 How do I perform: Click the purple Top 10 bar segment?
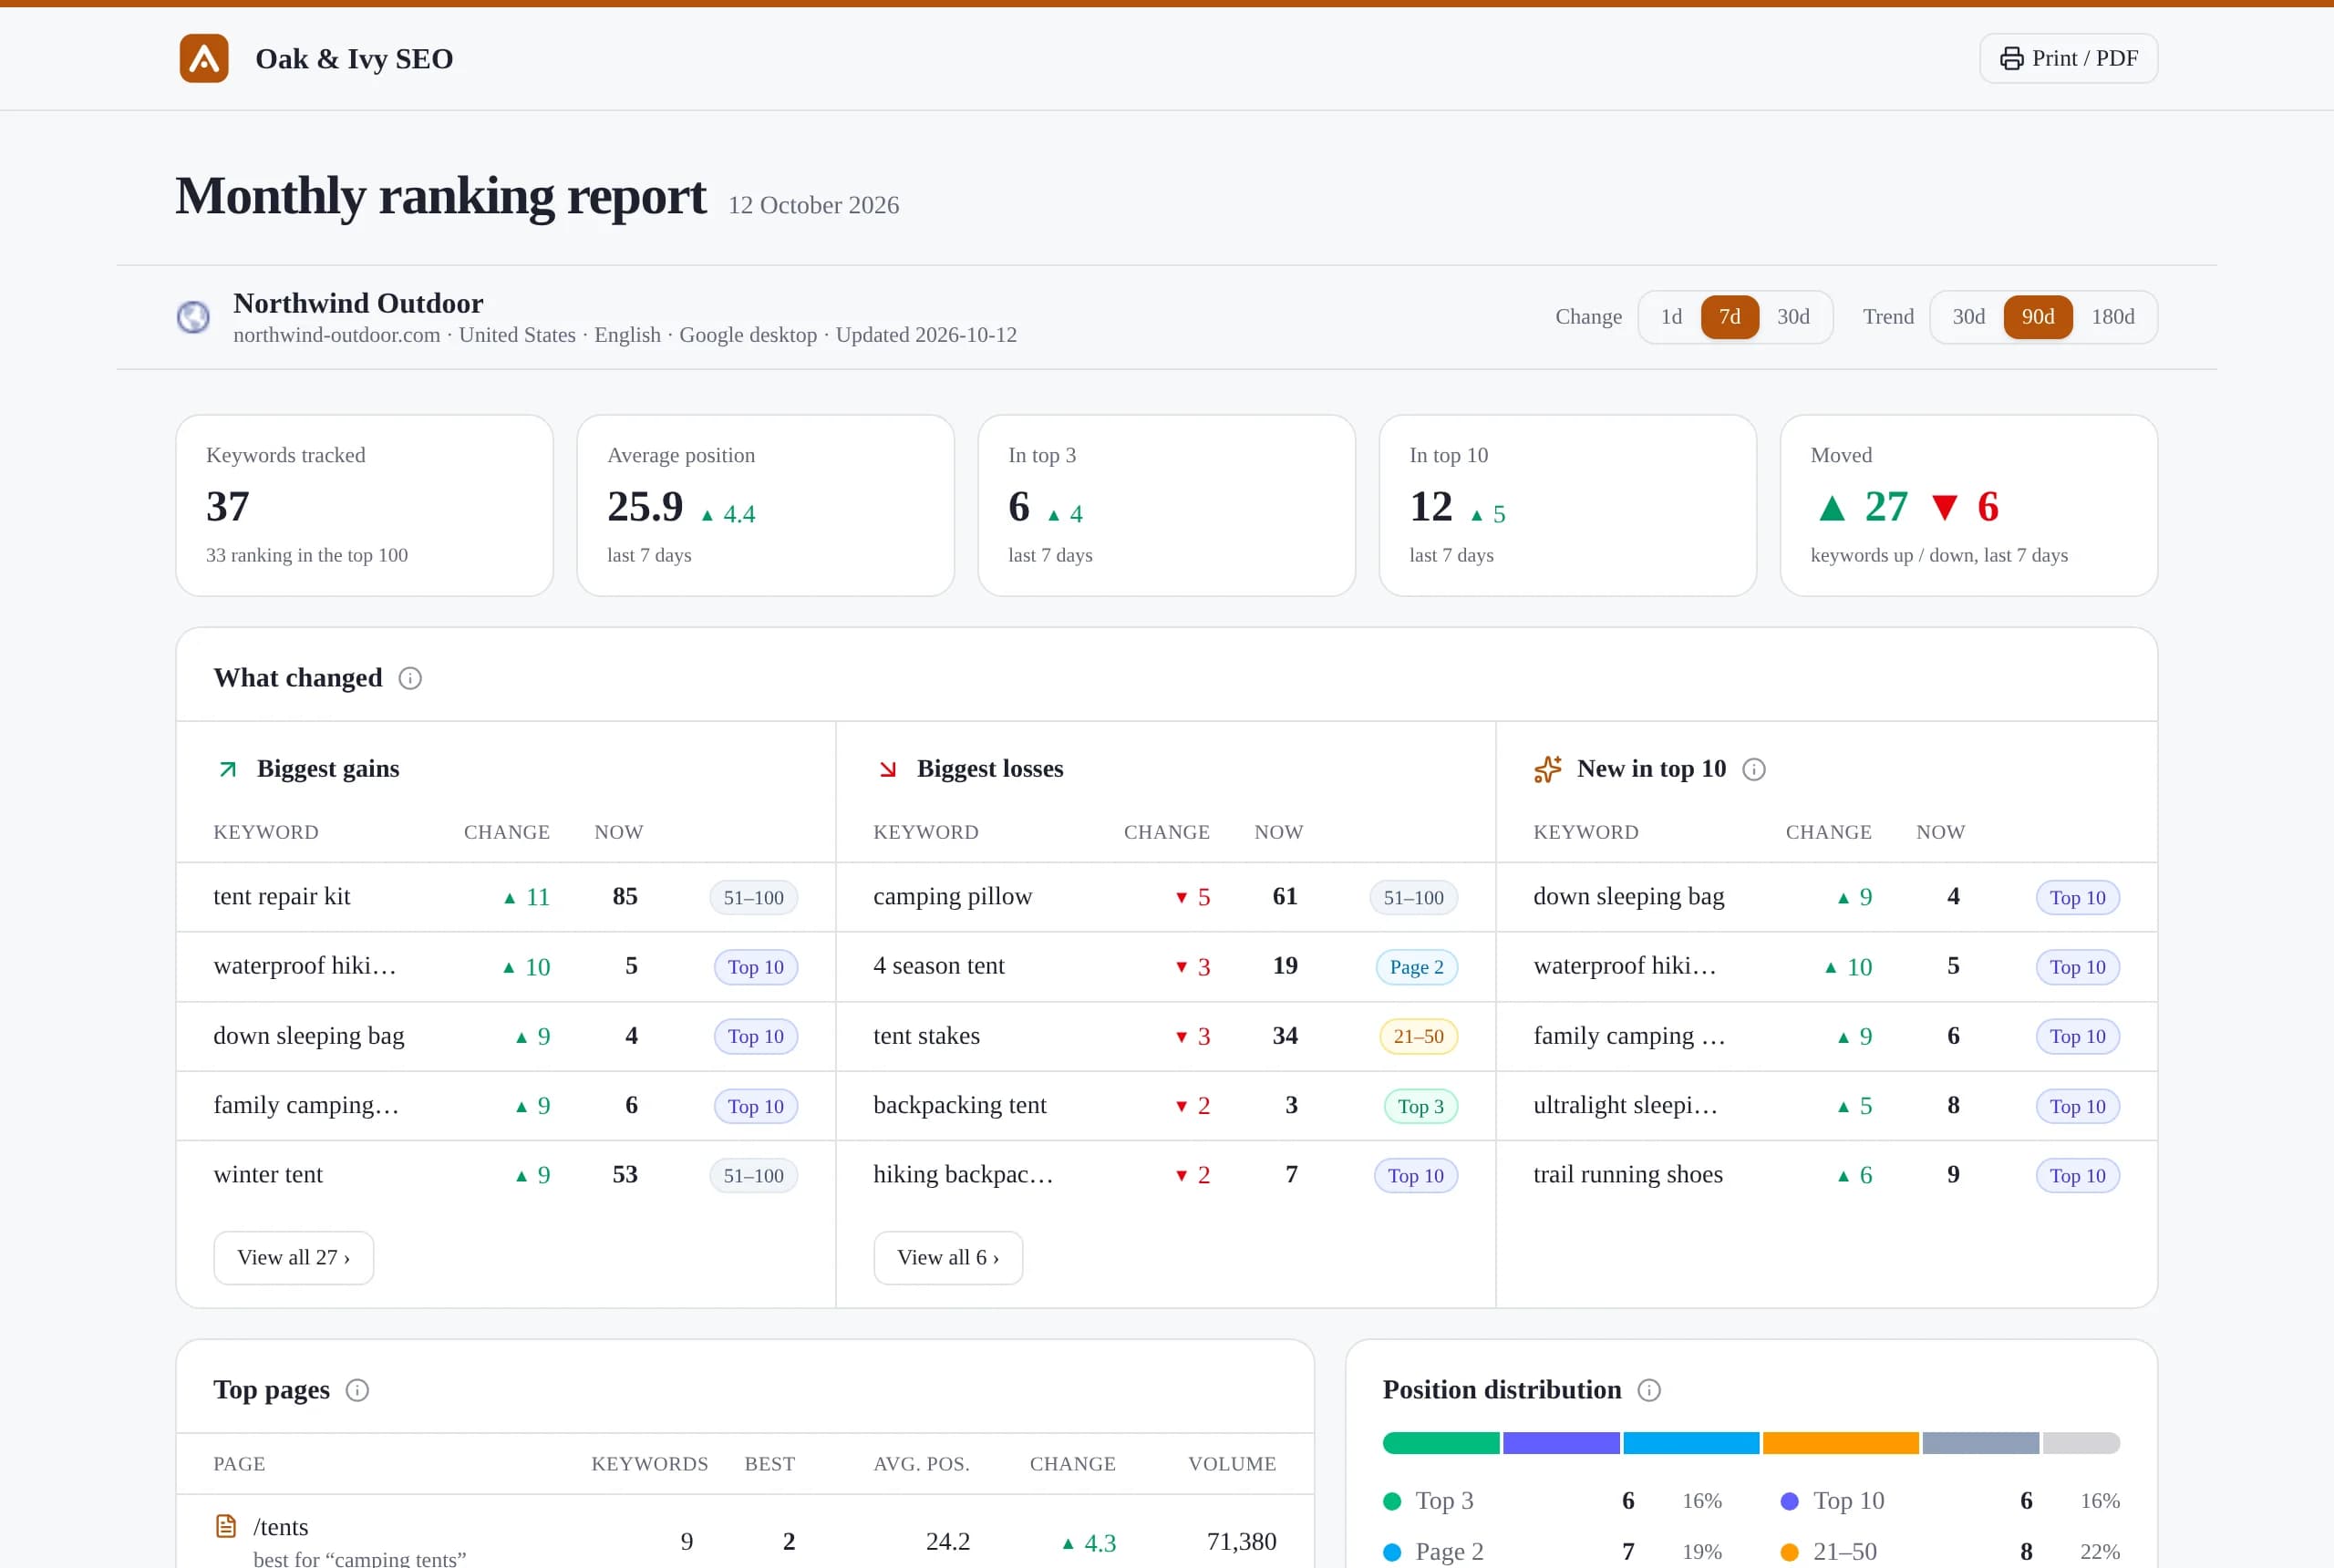[x=1561, y=1443]
